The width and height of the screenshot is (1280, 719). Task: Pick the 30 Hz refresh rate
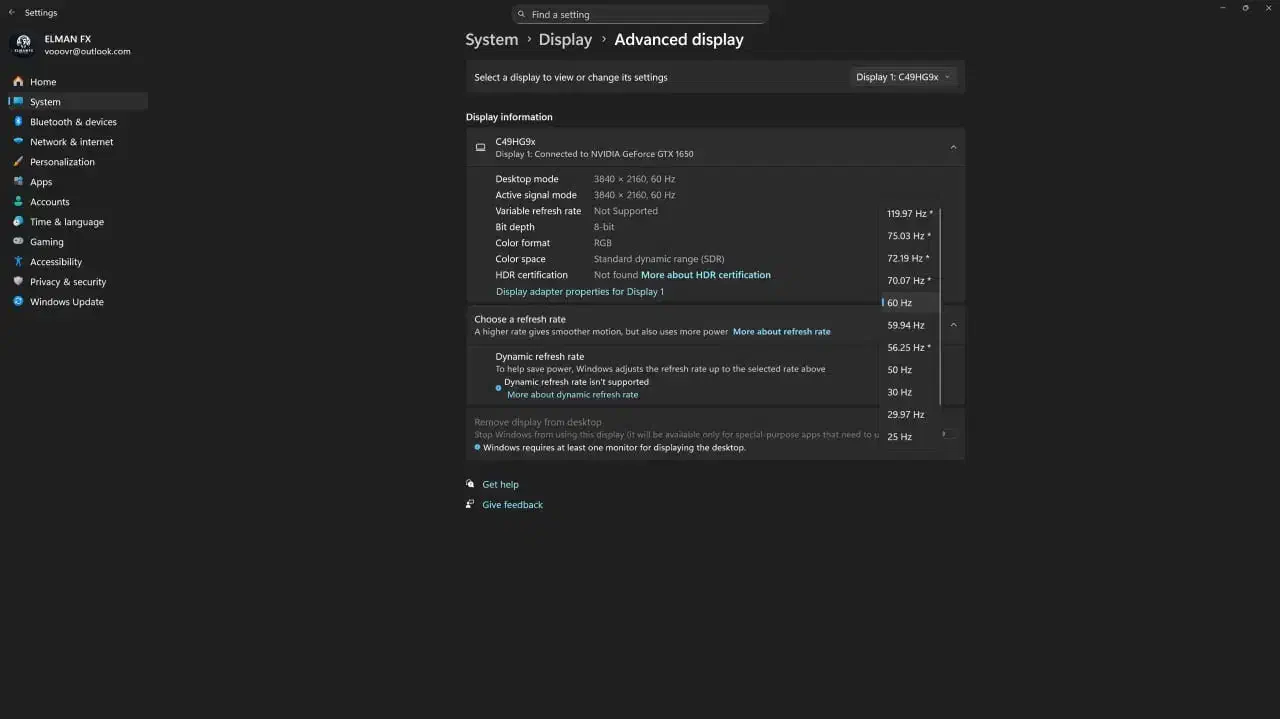click(899, 392)
